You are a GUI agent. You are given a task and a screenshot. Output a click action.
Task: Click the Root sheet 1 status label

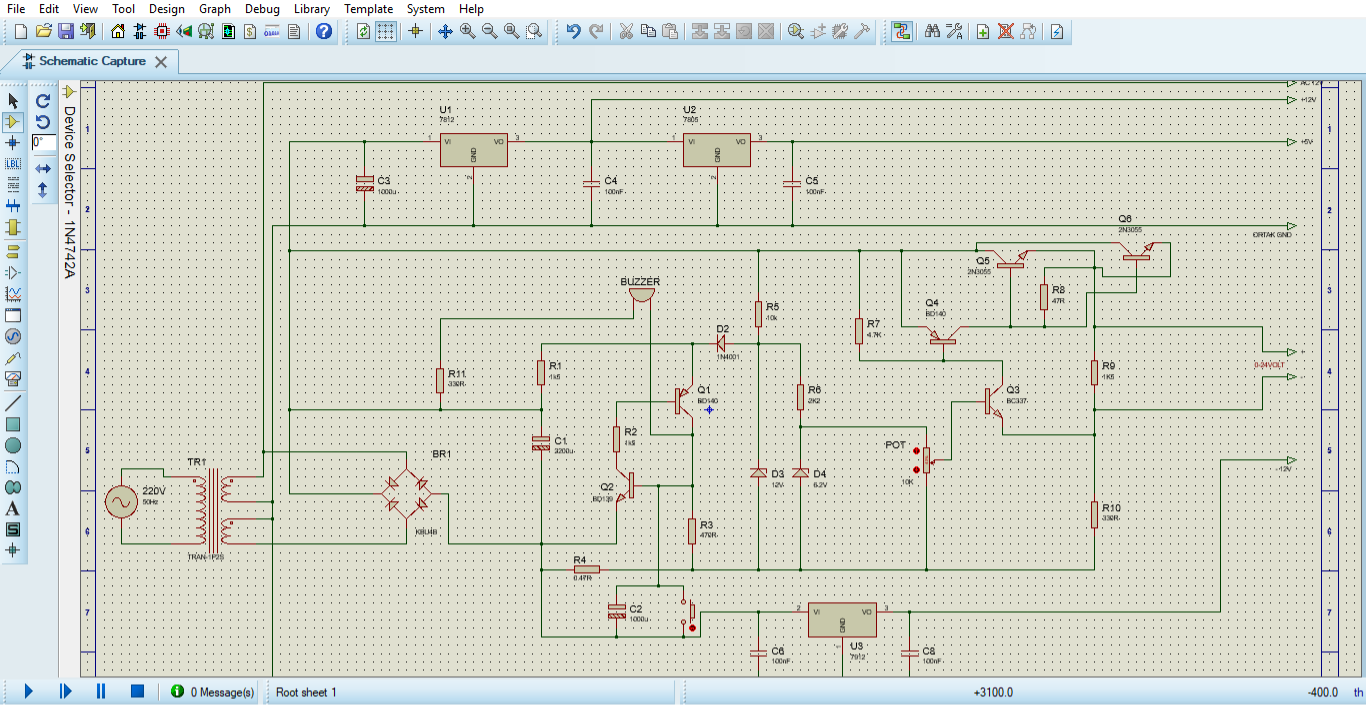click(x=306, y=692)
